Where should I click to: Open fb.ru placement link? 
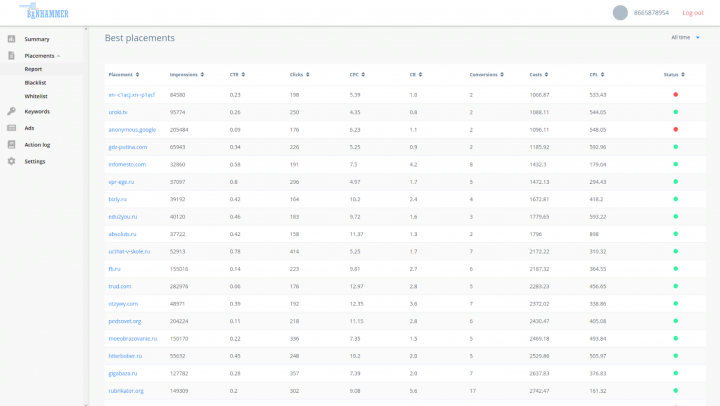[114, 269]
